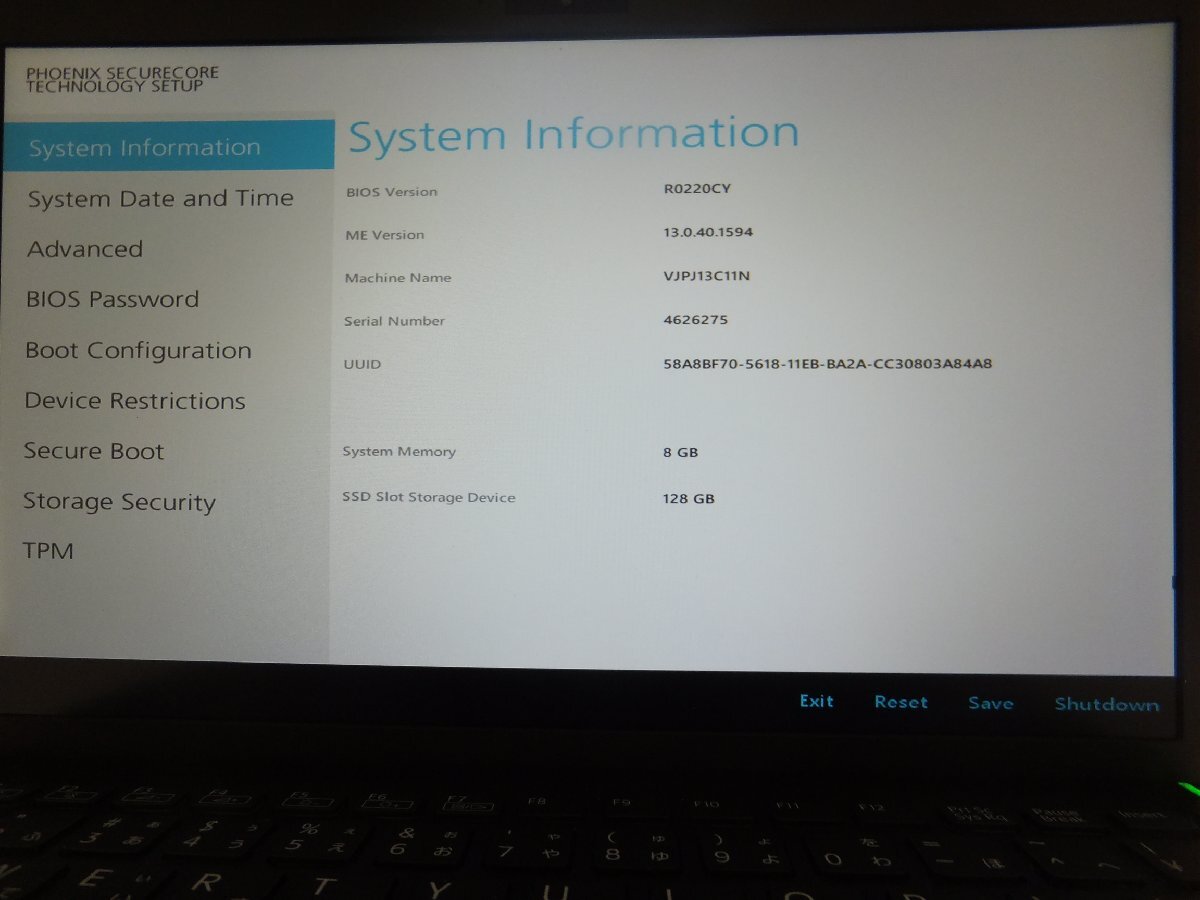Screen dimensions: 1200x900
Task: Go to the Advanced section
Action: click(x=85, y=249)
